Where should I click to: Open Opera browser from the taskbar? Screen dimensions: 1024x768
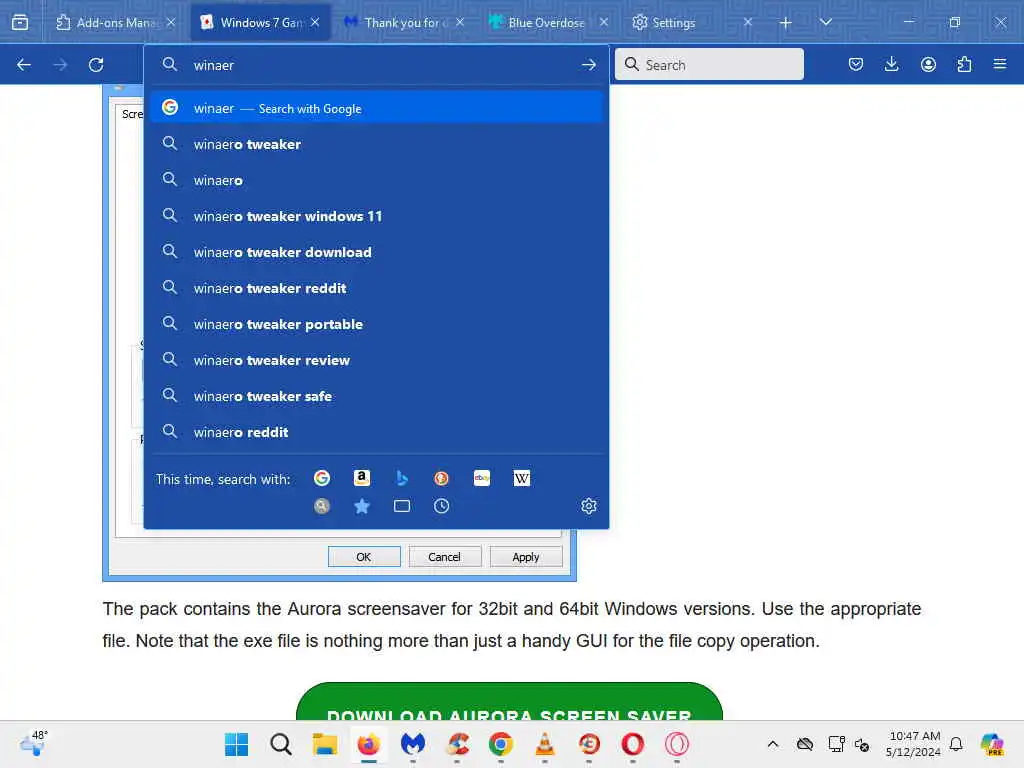(632, 744)
